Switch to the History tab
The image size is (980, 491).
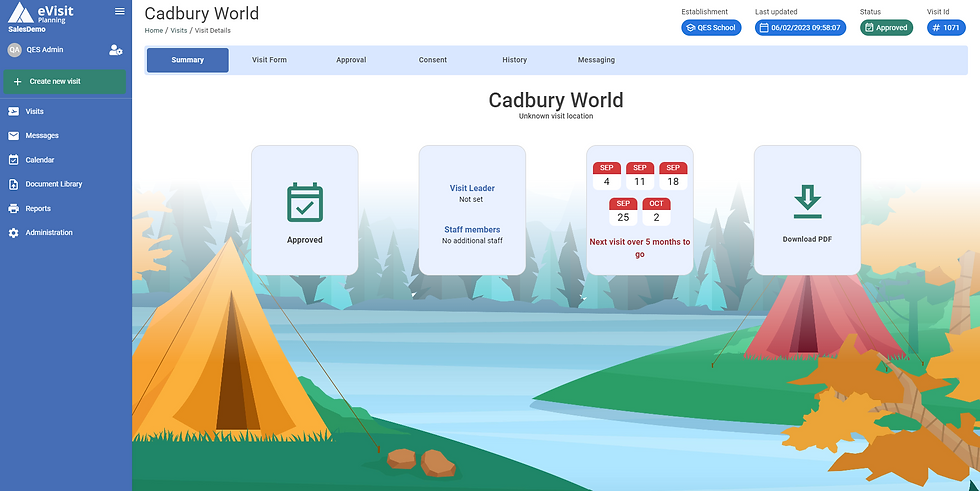click(x=514, y=60)
